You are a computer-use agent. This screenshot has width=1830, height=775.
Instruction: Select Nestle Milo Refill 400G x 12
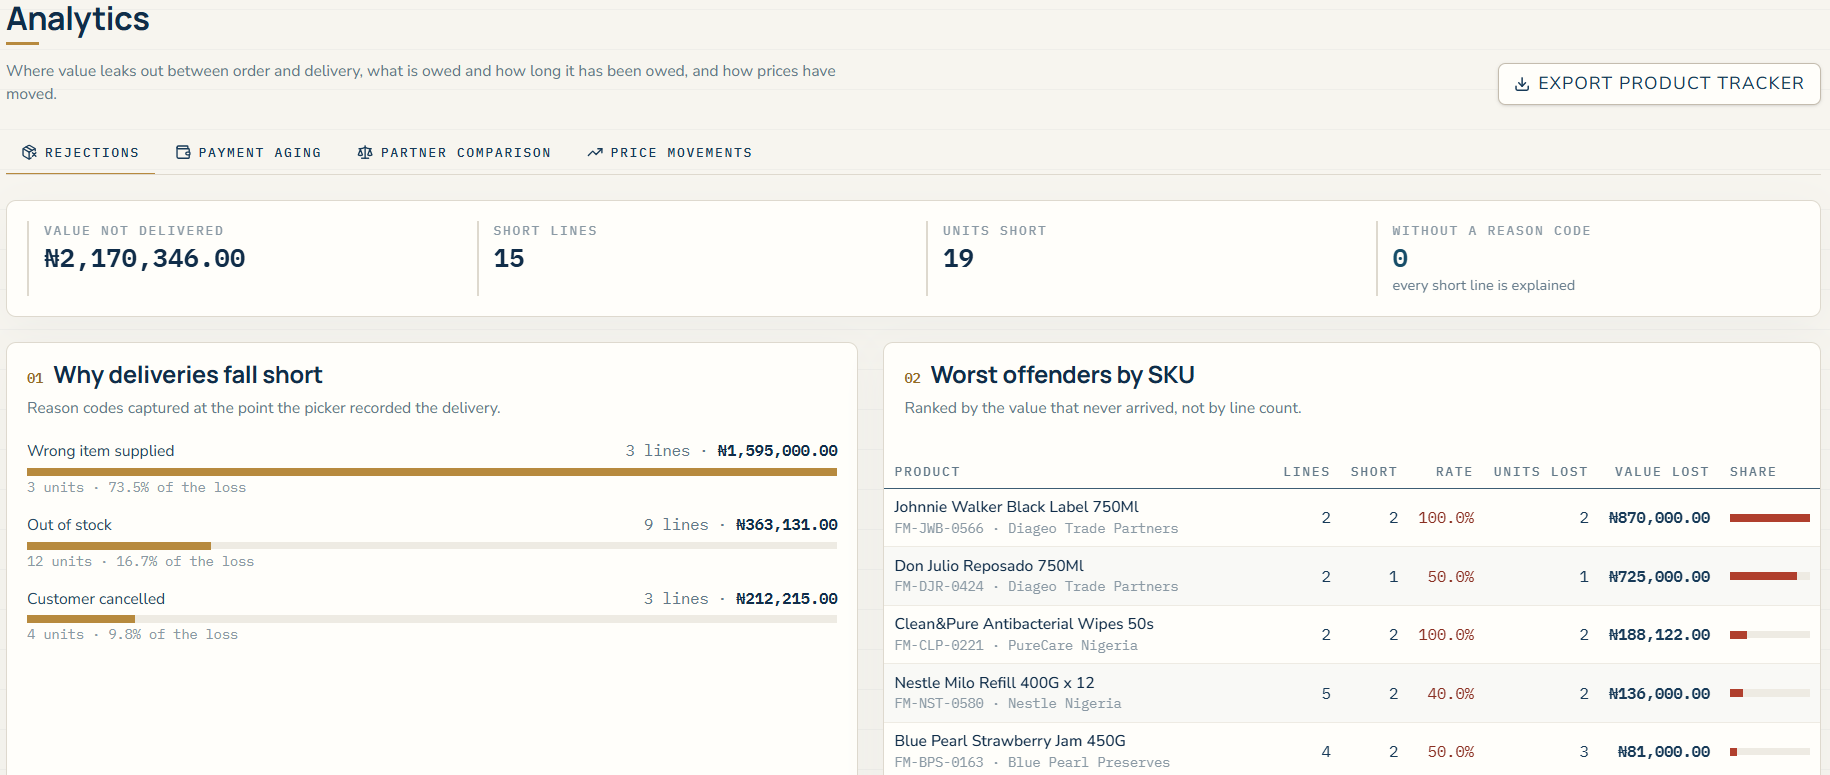994,683
